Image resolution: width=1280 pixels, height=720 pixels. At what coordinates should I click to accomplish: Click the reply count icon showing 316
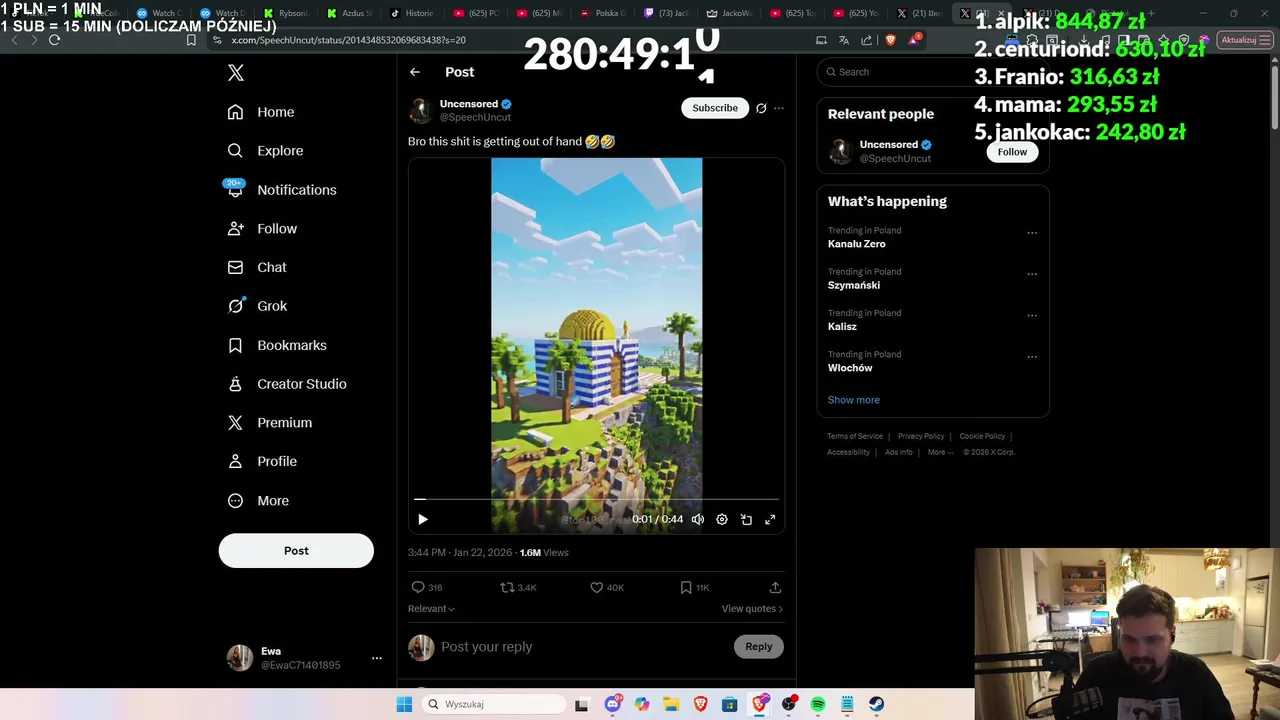tap(427, 587)
